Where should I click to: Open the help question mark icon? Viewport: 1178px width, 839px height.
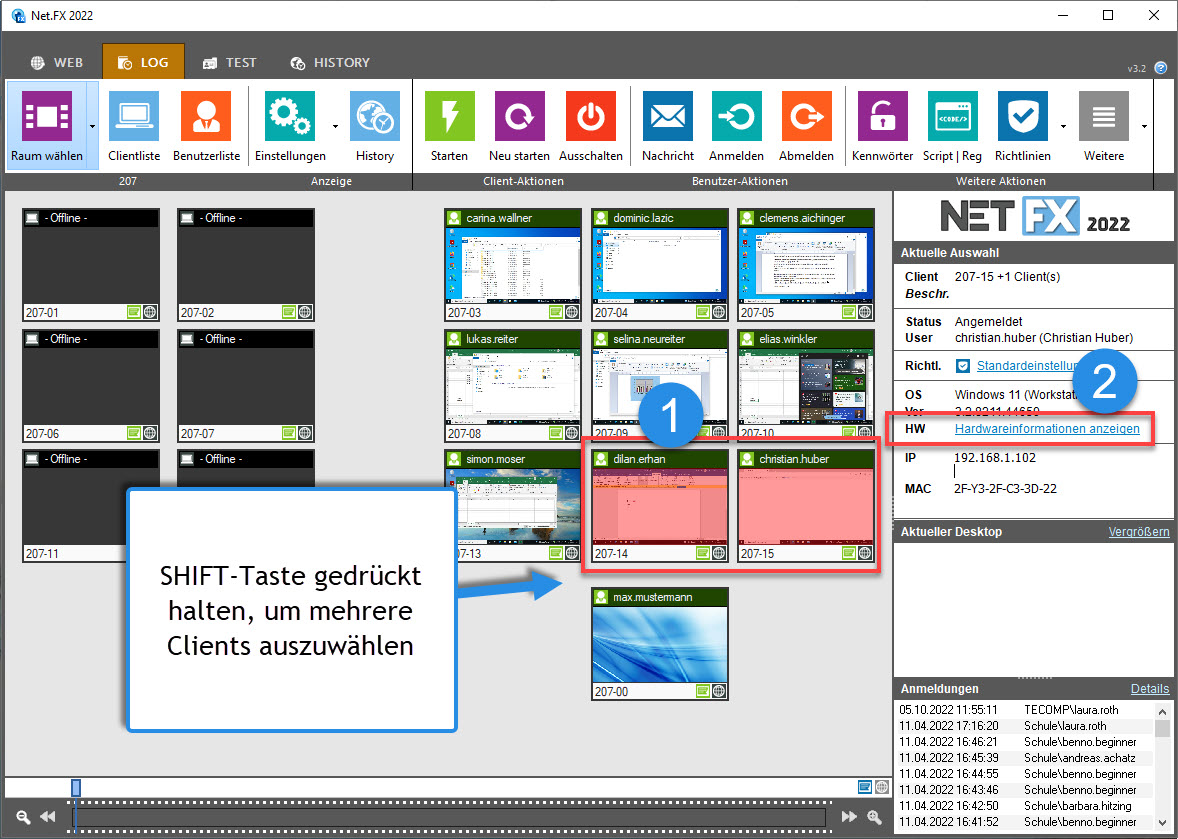tap(1161, 68)
